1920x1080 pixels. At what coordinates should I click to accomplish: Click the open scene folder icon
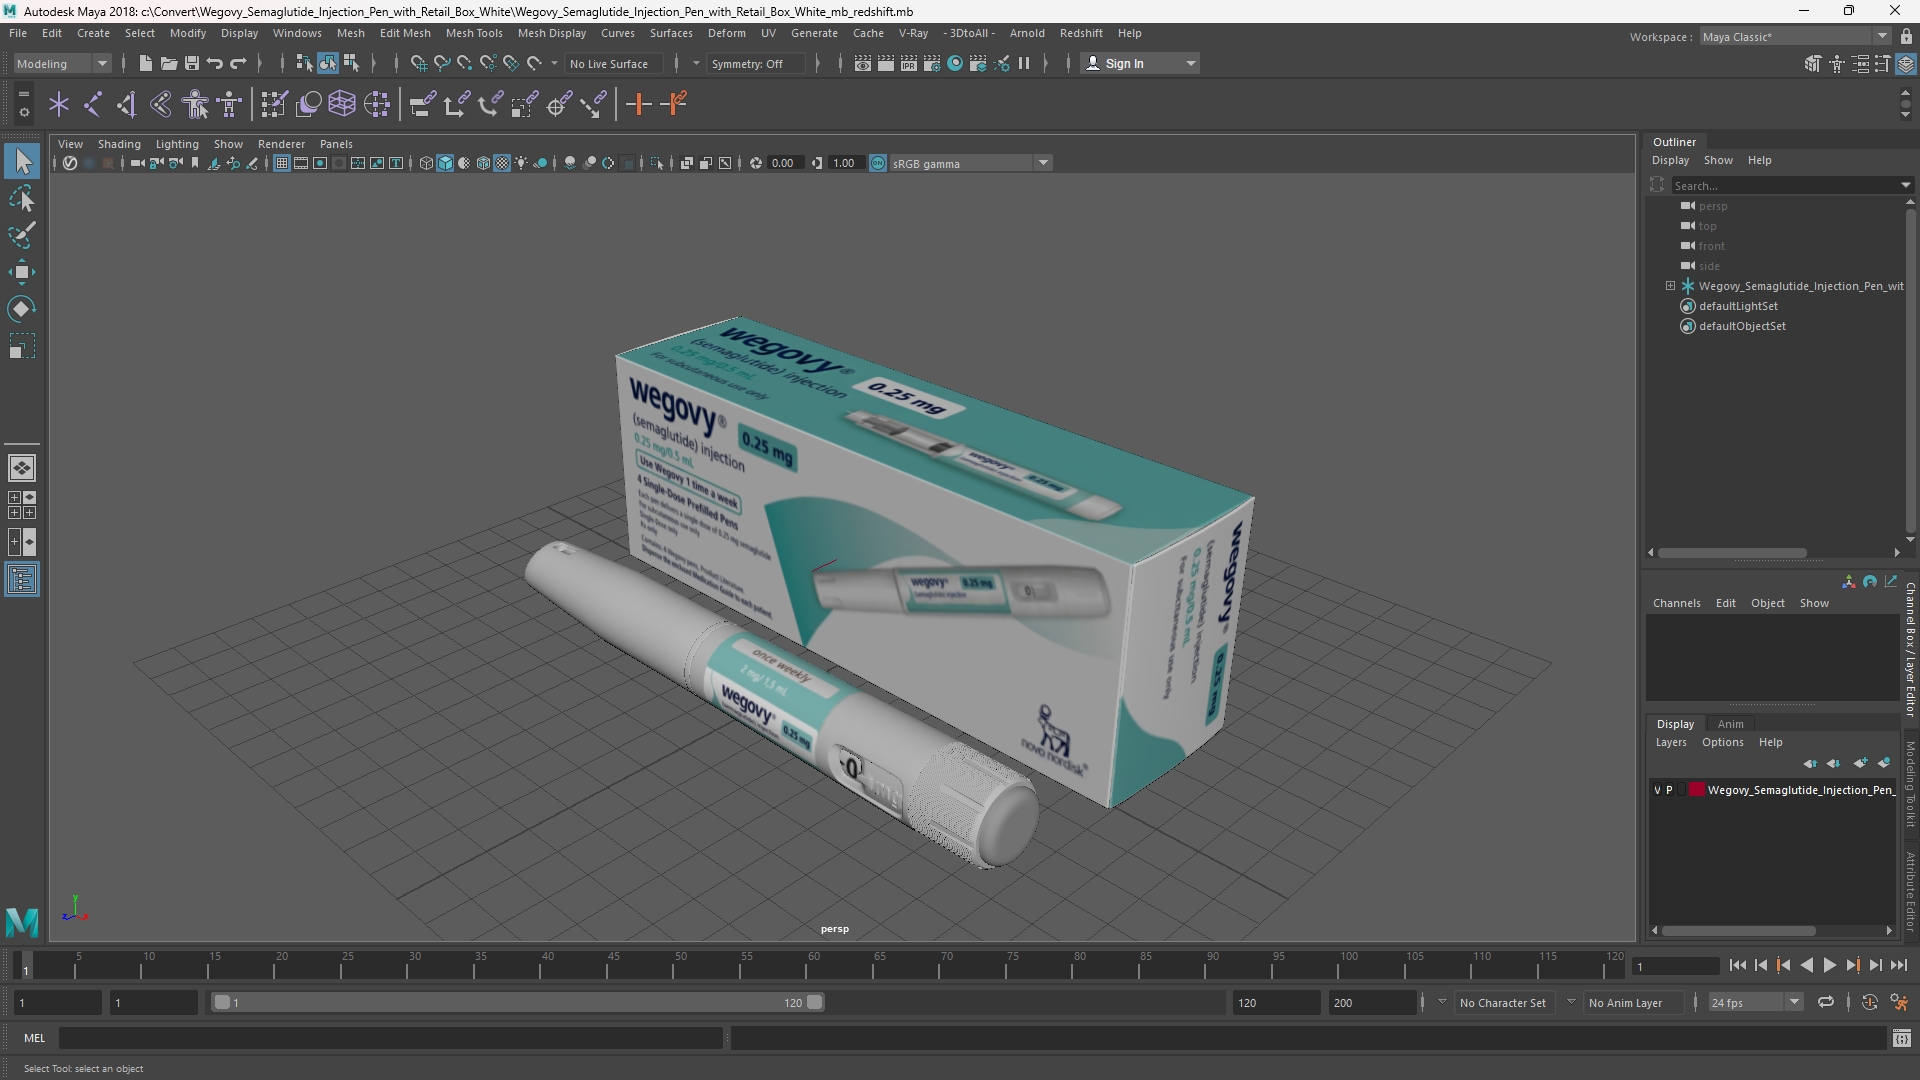tap(168, 63)
